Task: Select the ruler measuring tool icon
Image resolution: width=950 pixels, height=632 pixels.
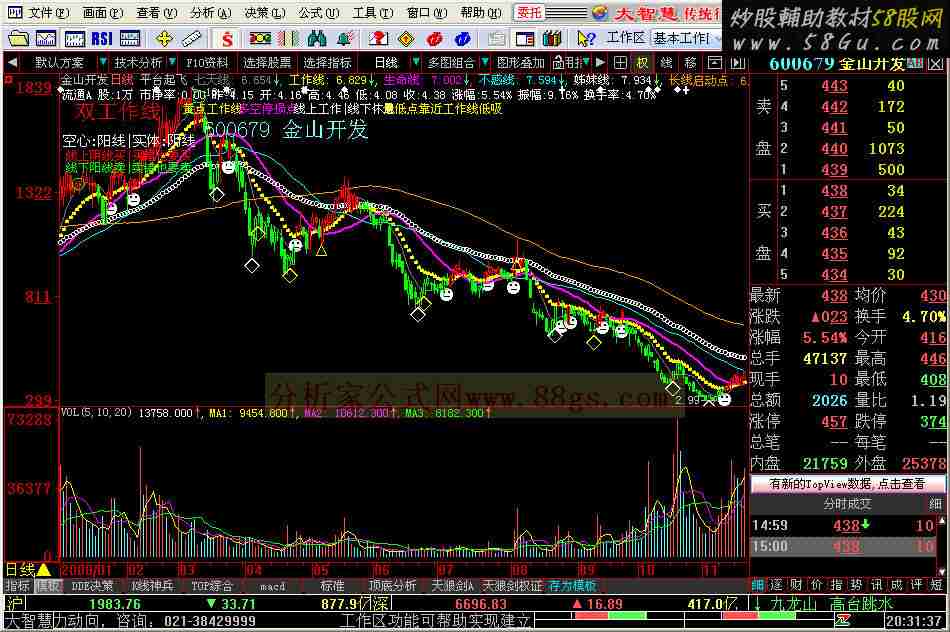Action: click(192, 39)
